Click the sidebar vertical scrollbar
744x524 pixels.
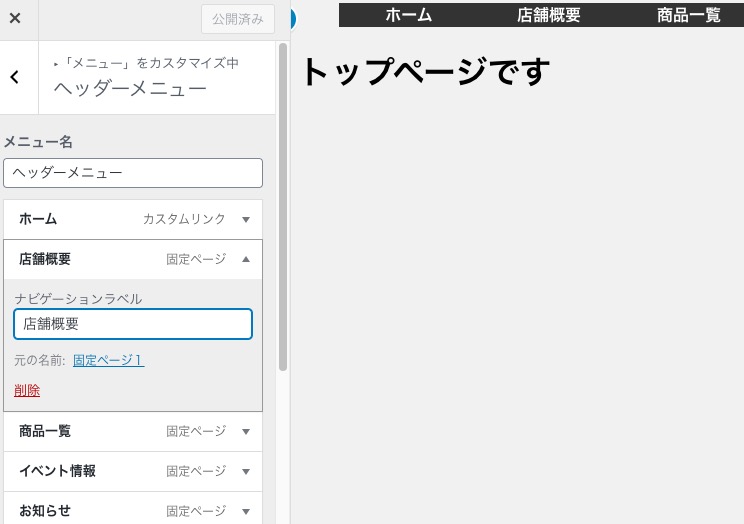tap(283, 200)
